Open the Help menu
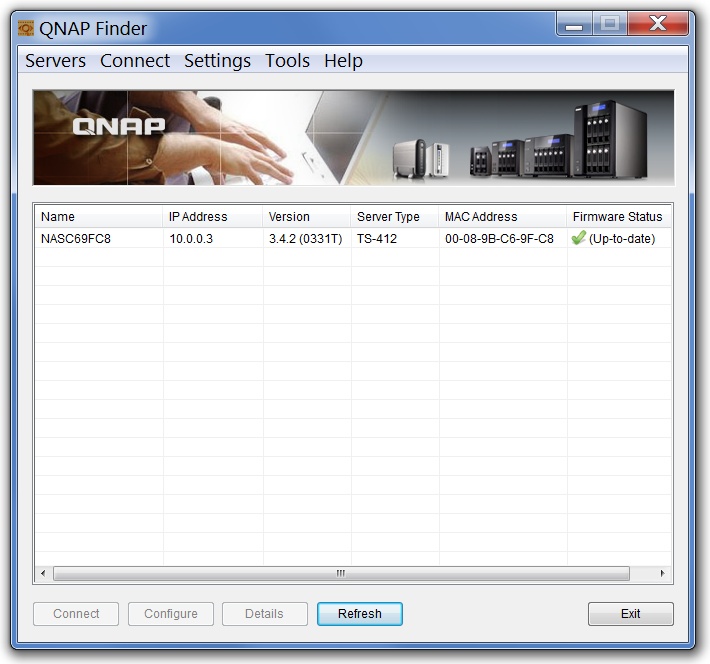This screenshot has width=710, height=664. [343, 61]
